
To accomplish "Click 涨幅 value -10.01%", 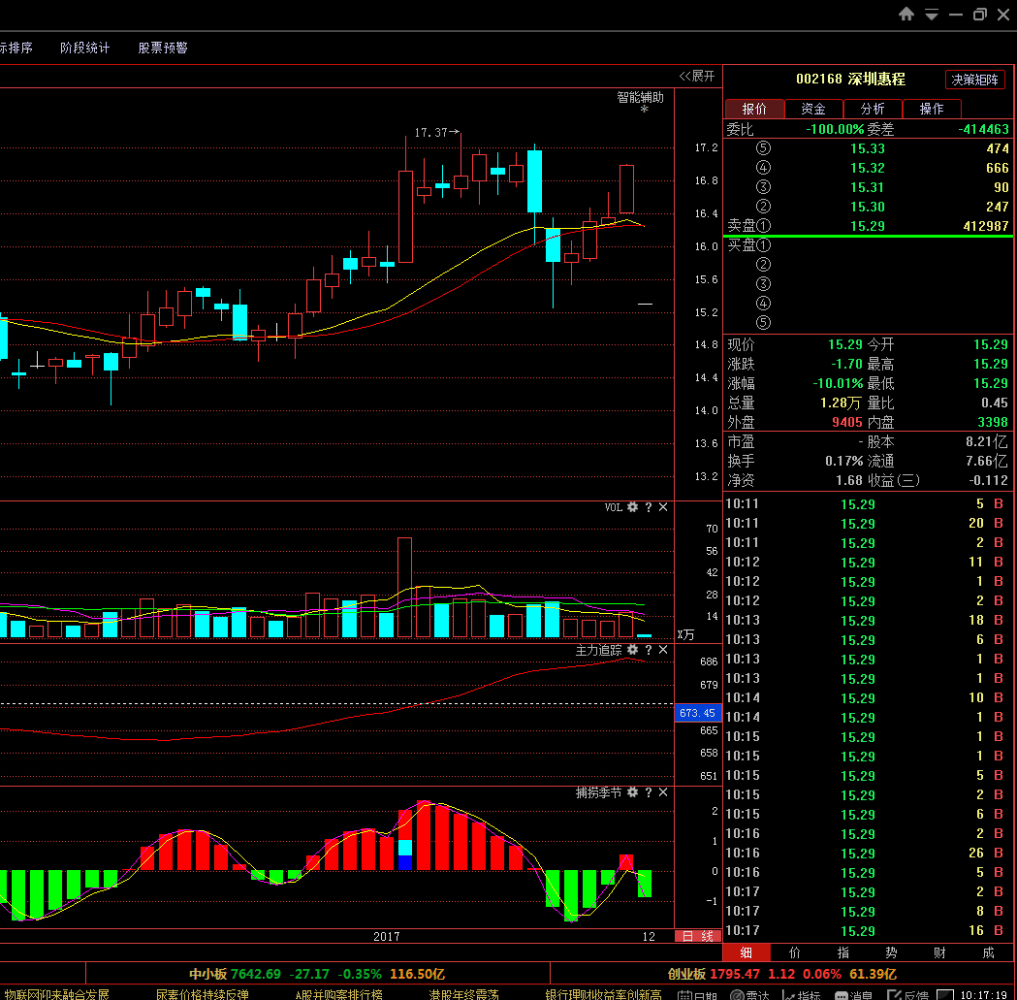I will [838, 383].
